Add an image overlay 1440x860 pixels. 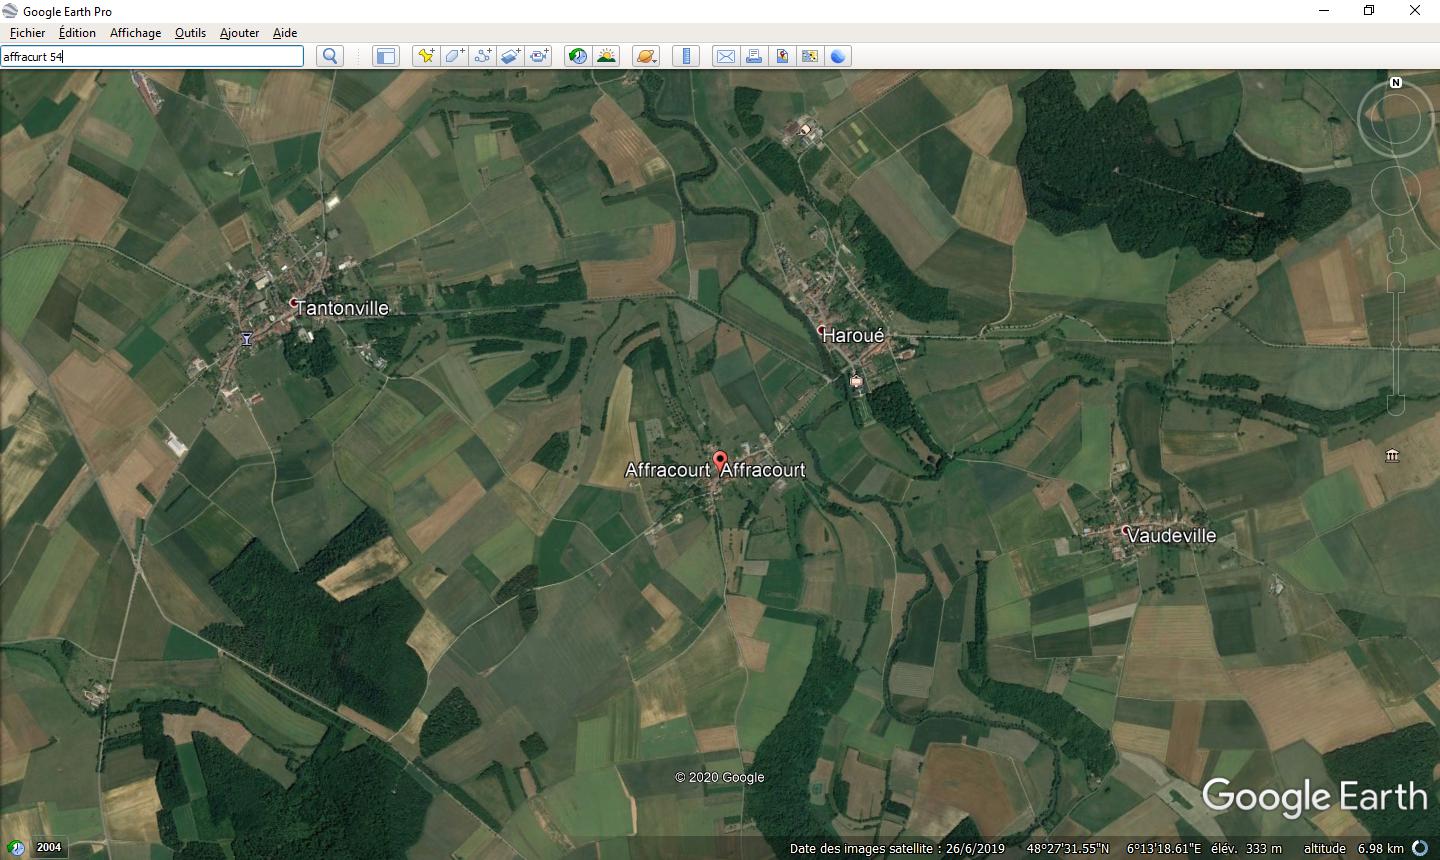[510, 56]
